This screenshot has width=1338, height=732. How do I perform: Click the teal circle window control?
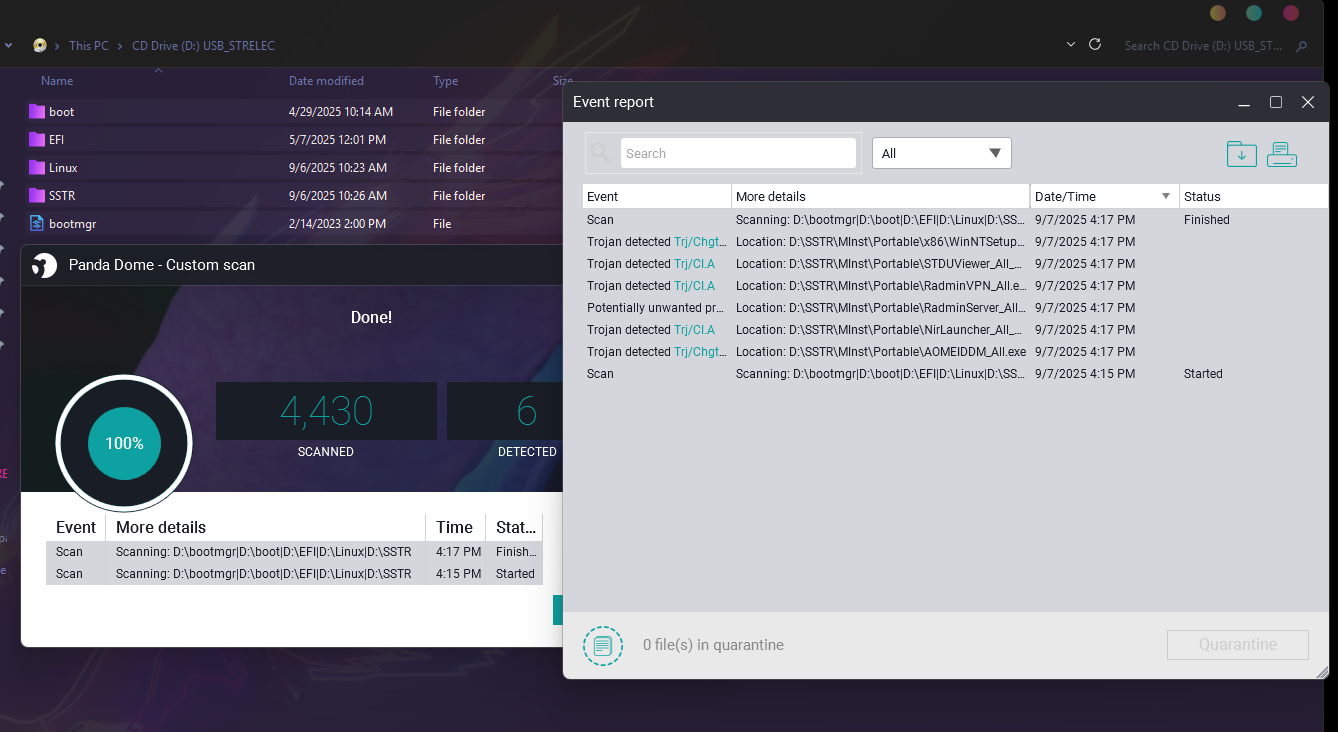(x=1254, y=13)
